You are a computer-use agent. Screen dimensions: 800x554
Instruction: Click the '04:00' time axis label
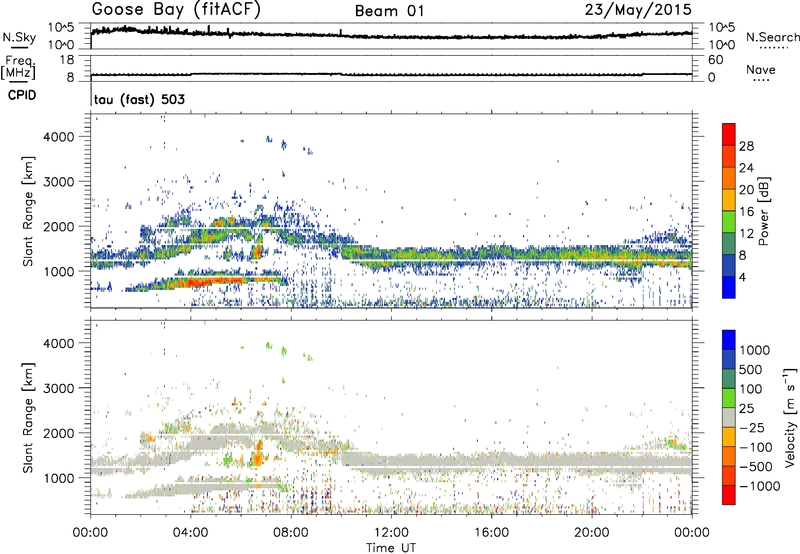pos(190,533)
